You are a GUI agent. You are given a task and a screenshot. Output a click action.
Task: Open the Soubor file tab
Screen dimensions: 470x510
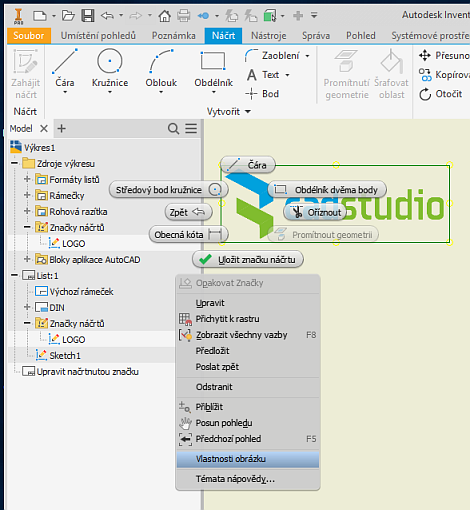point(29,36)
